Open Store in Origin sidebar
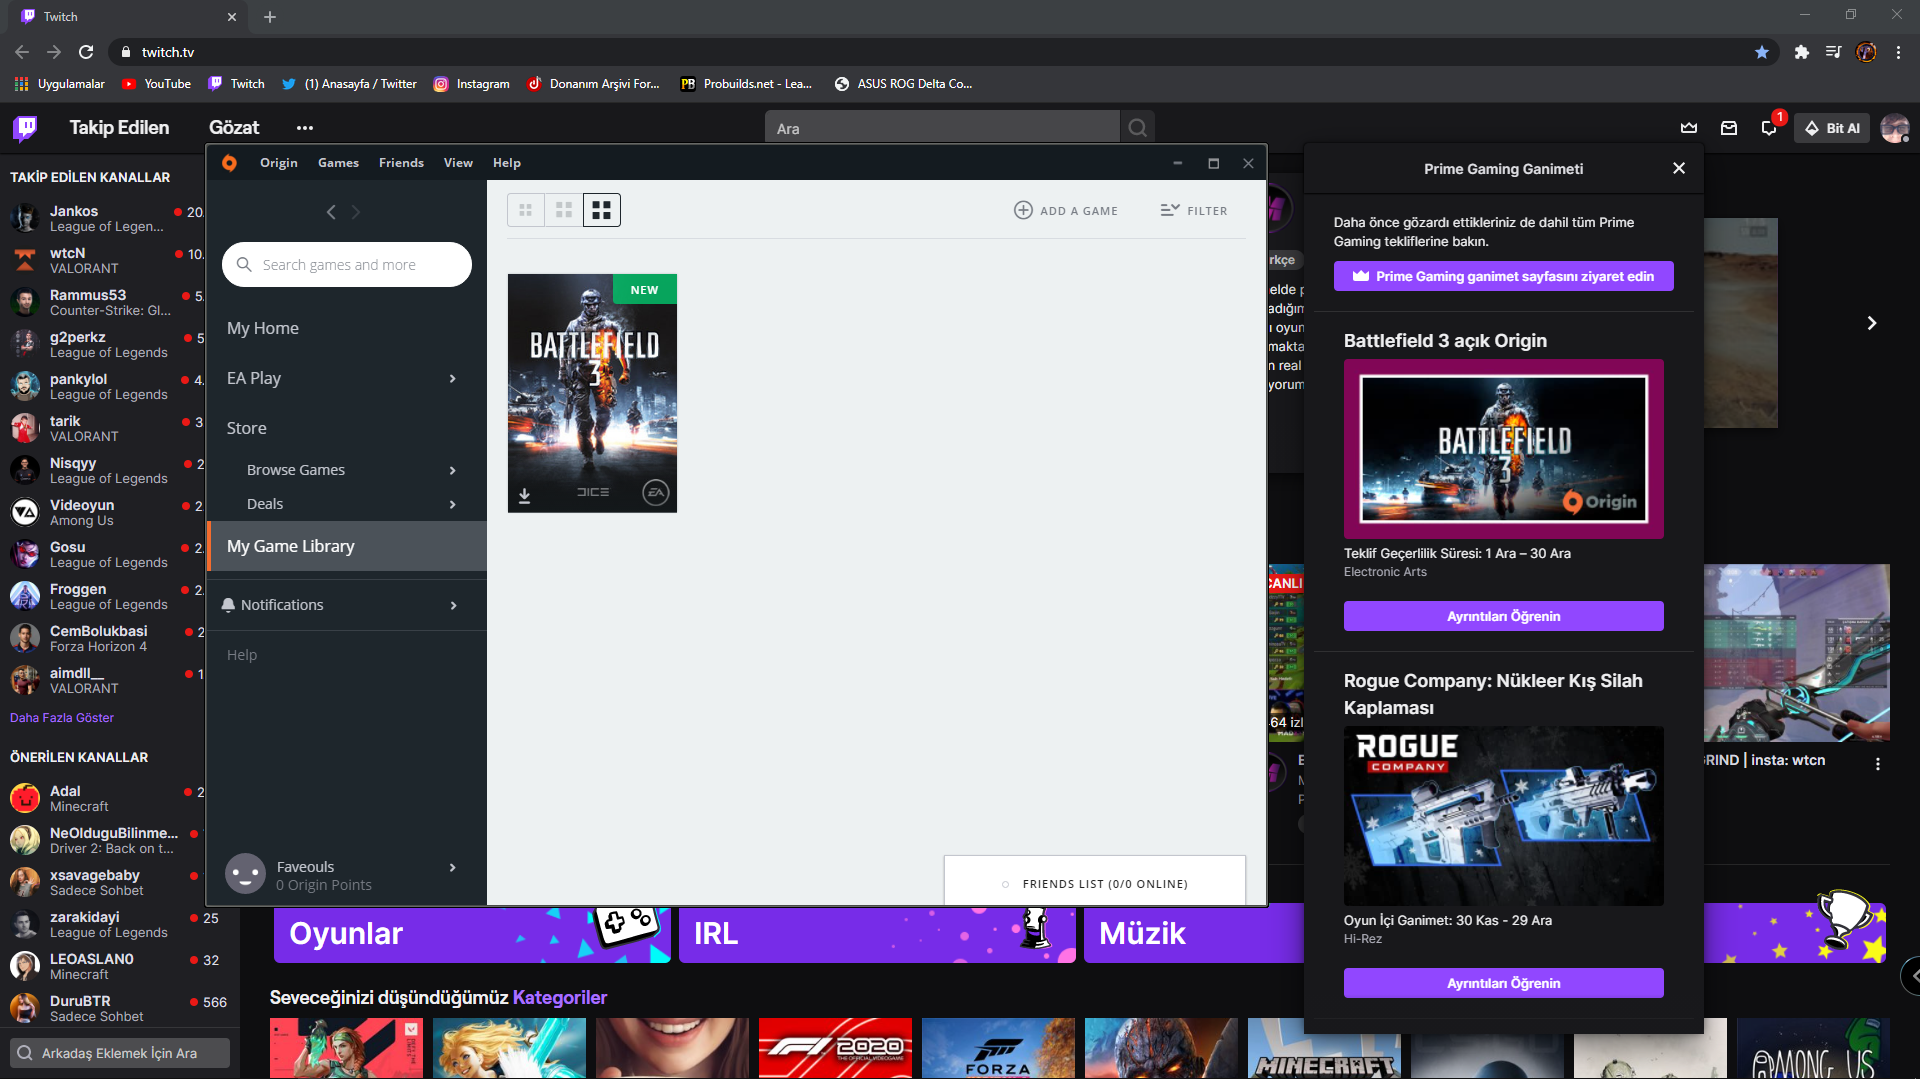 [247, 428]
